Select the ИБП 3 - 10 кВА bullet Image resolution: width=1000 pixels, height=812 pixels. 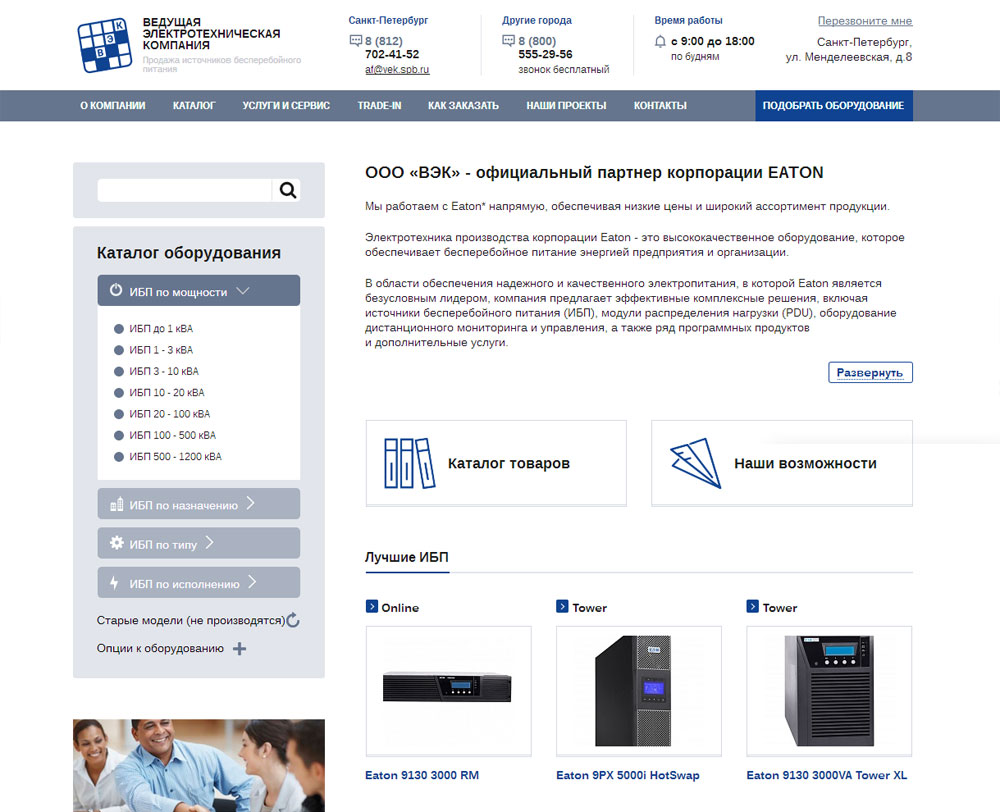coord(119,371)
